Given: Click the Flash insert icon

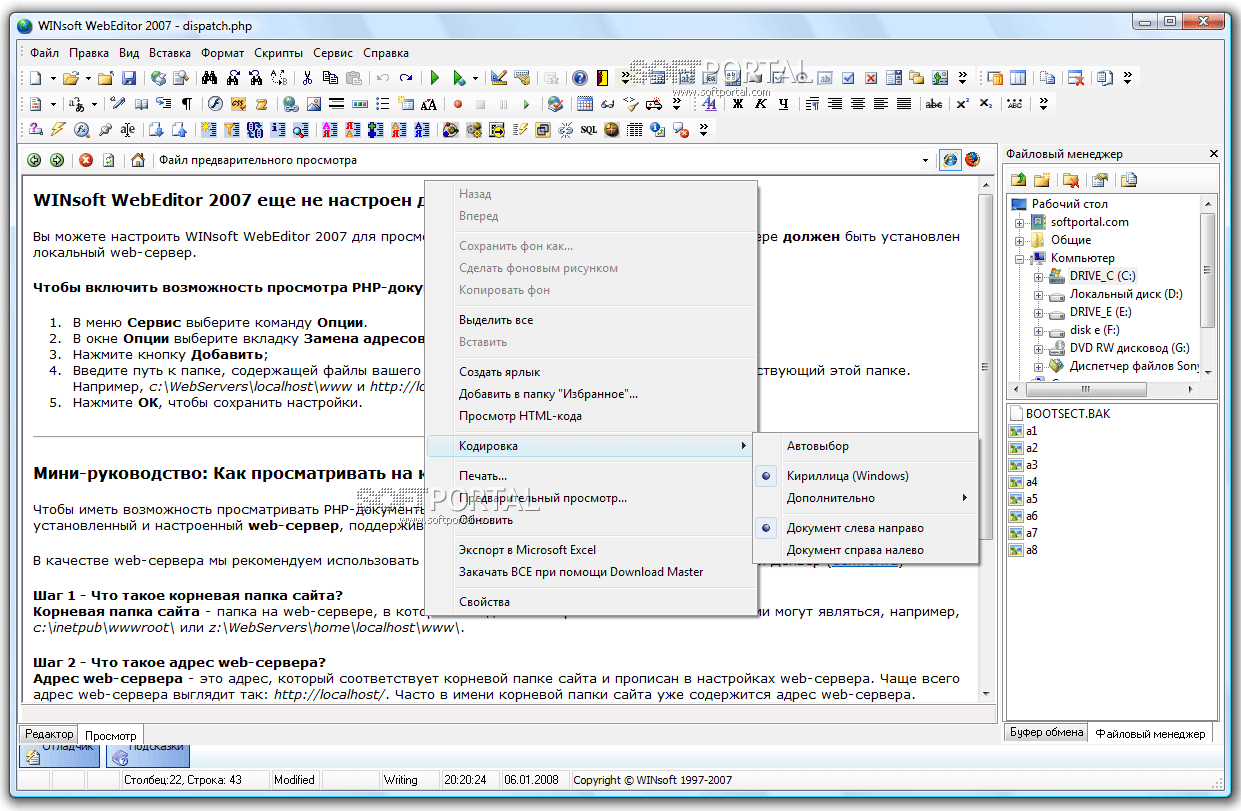Looking at the screenshot, I should click(x=215, y=104).
